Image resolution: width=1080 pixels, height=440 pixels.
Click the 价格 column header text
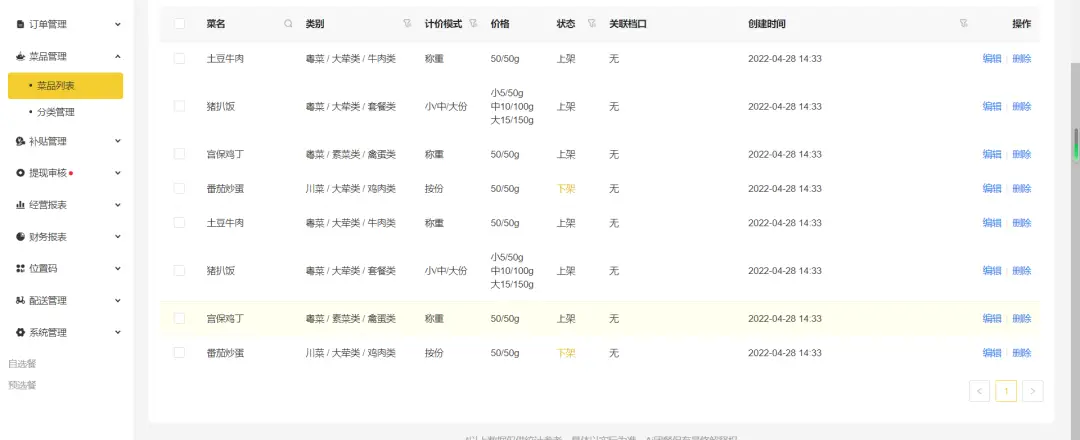[500, 24]
